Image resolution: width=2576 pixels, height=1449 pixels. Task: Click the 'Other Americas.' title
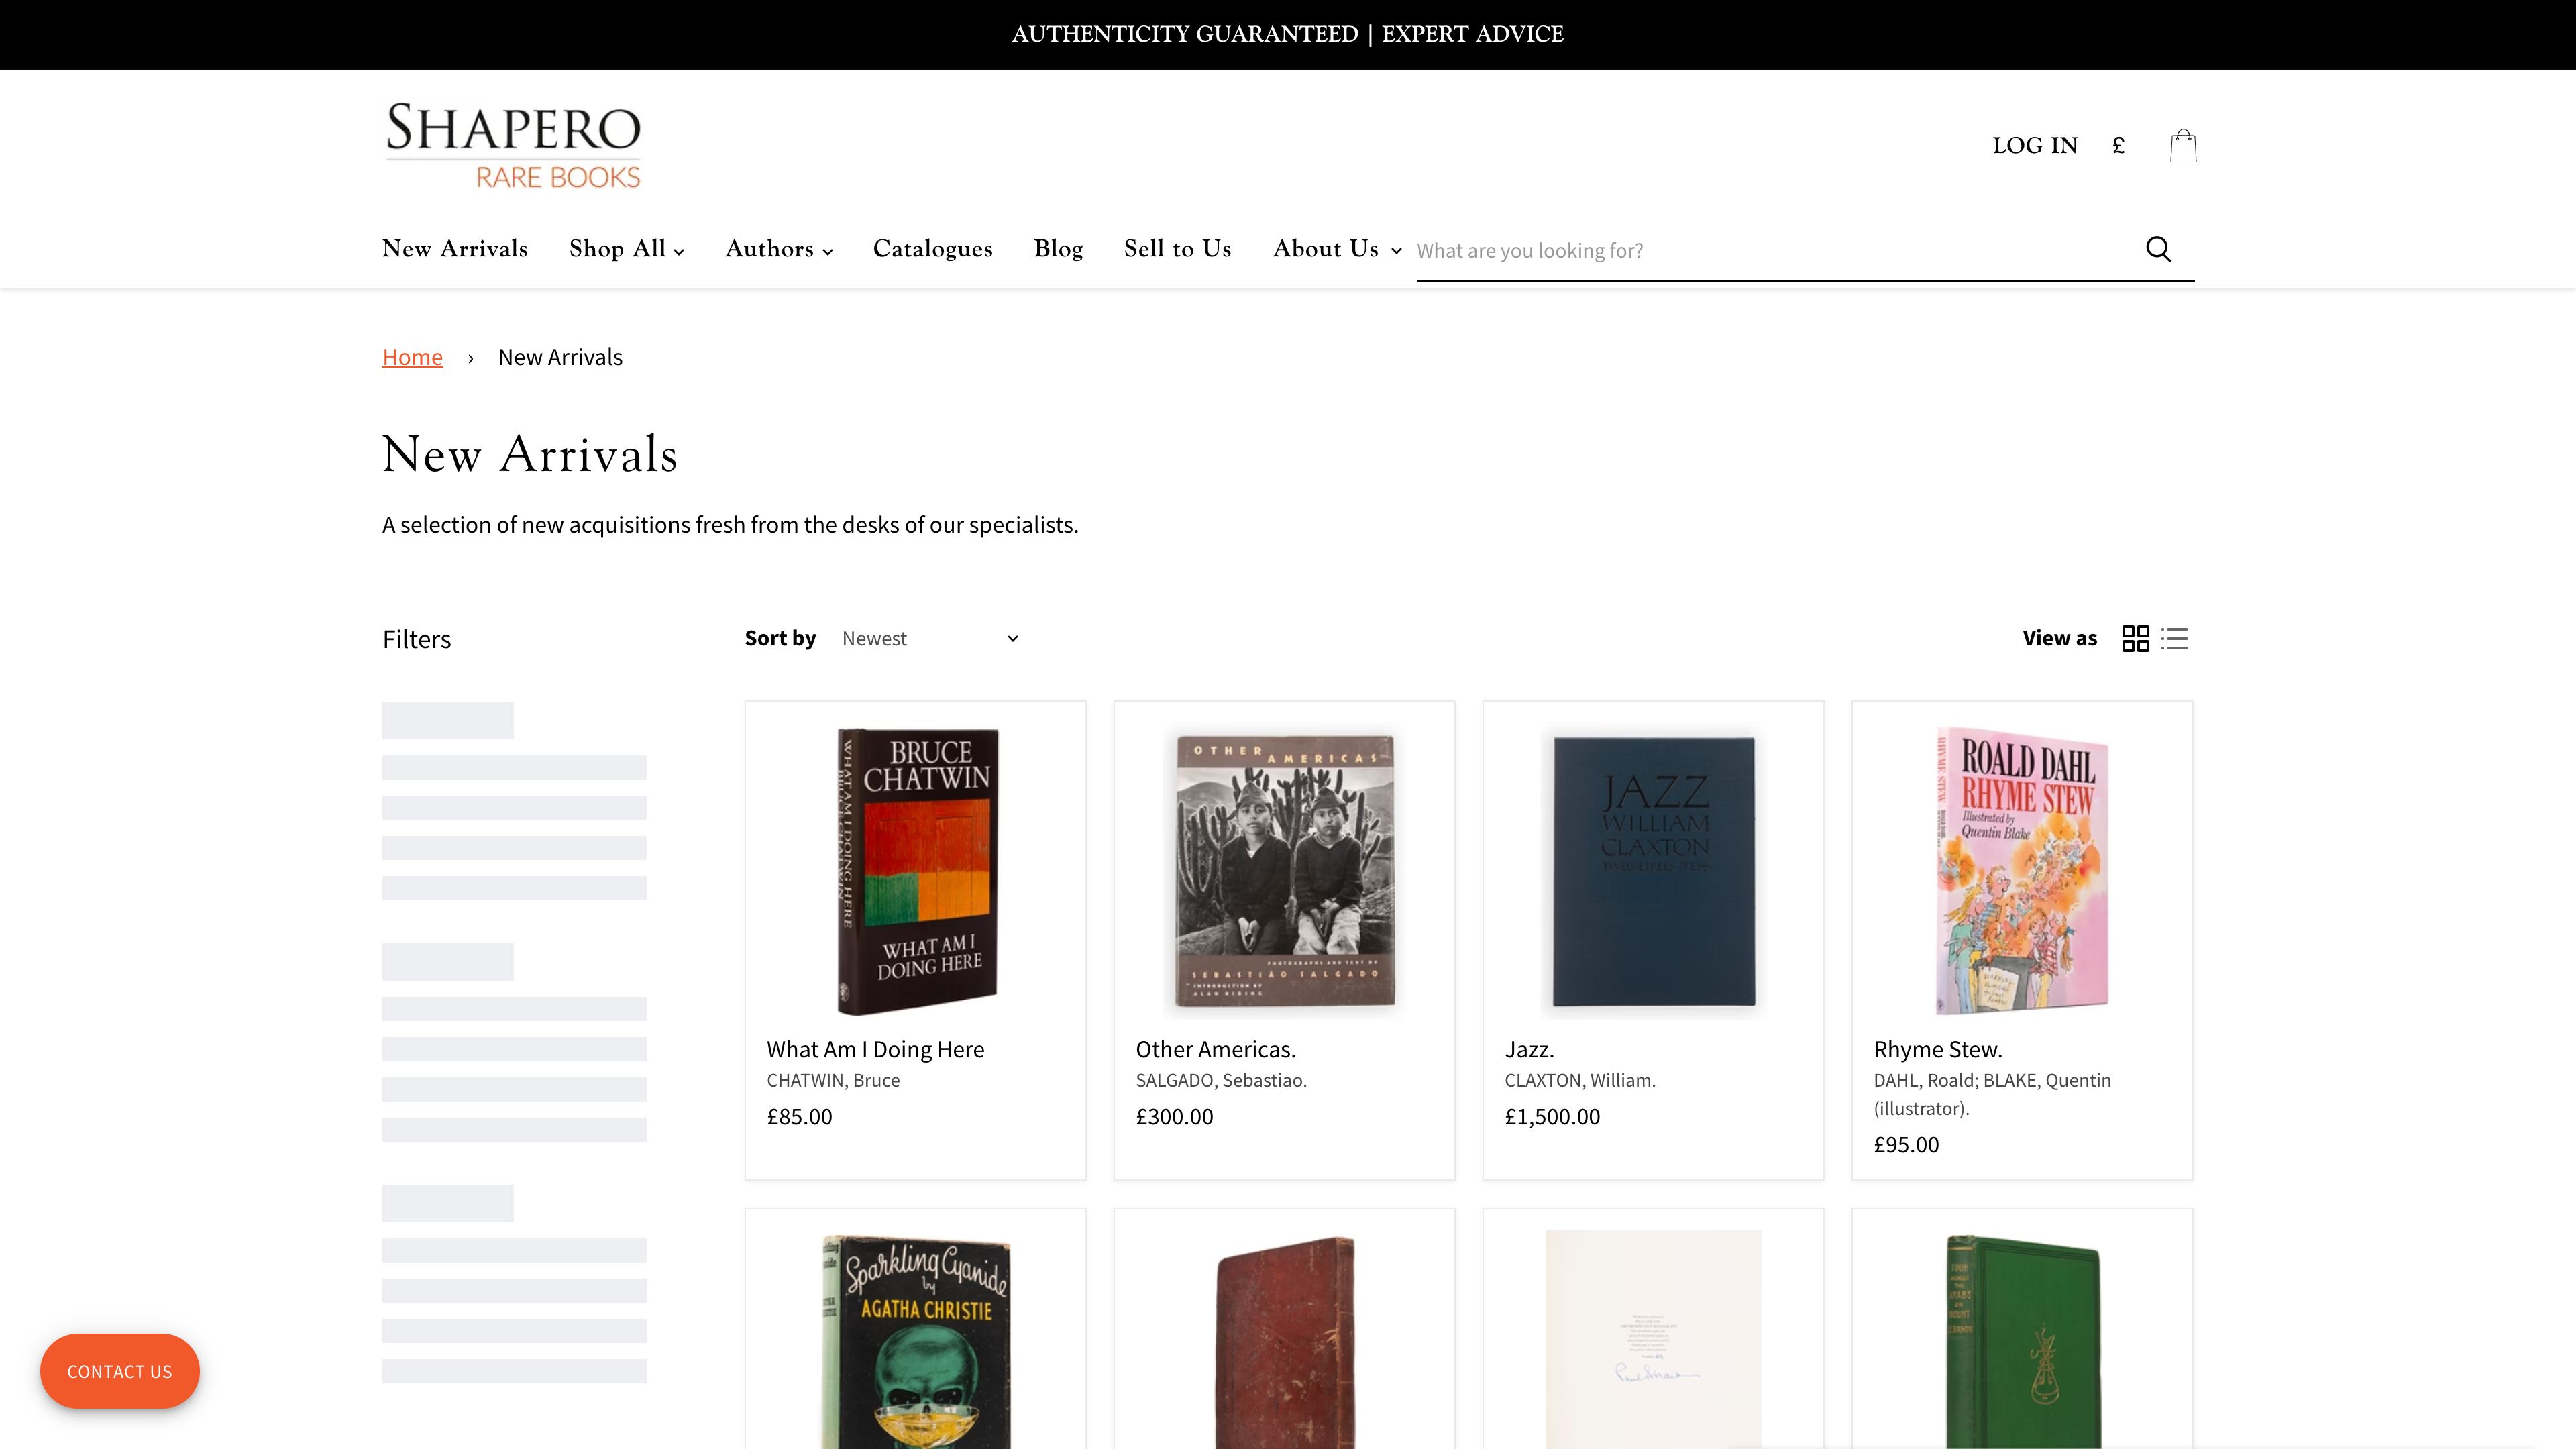pos(1215,1049)
